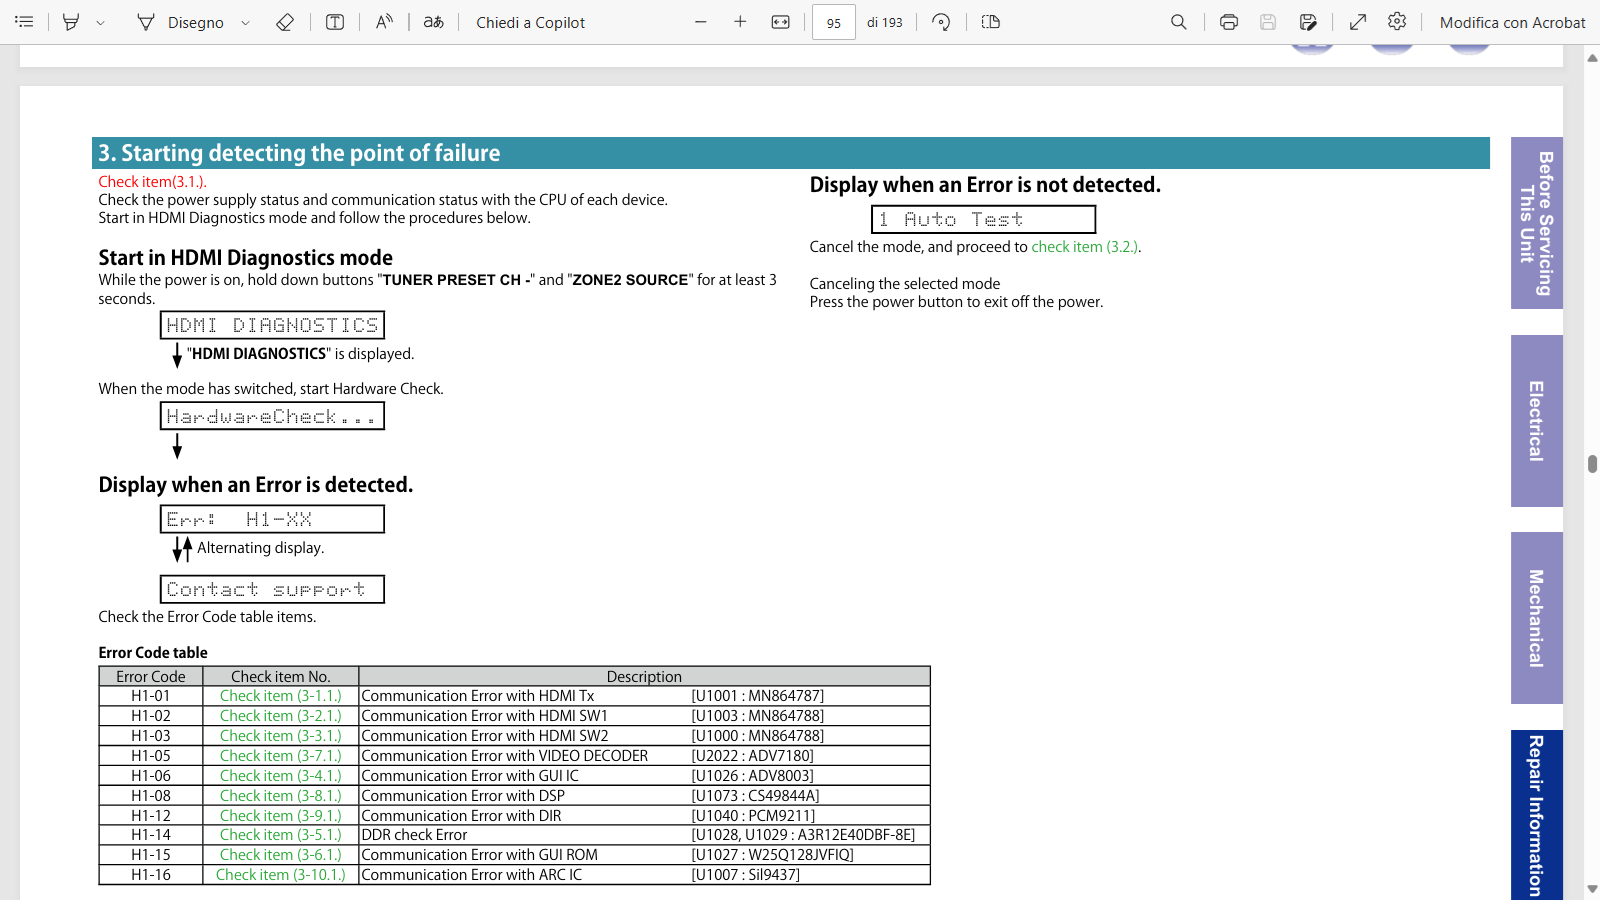Open the translate tool
Viewport: 1600px width, 900px height.
(x=433, y=22)
